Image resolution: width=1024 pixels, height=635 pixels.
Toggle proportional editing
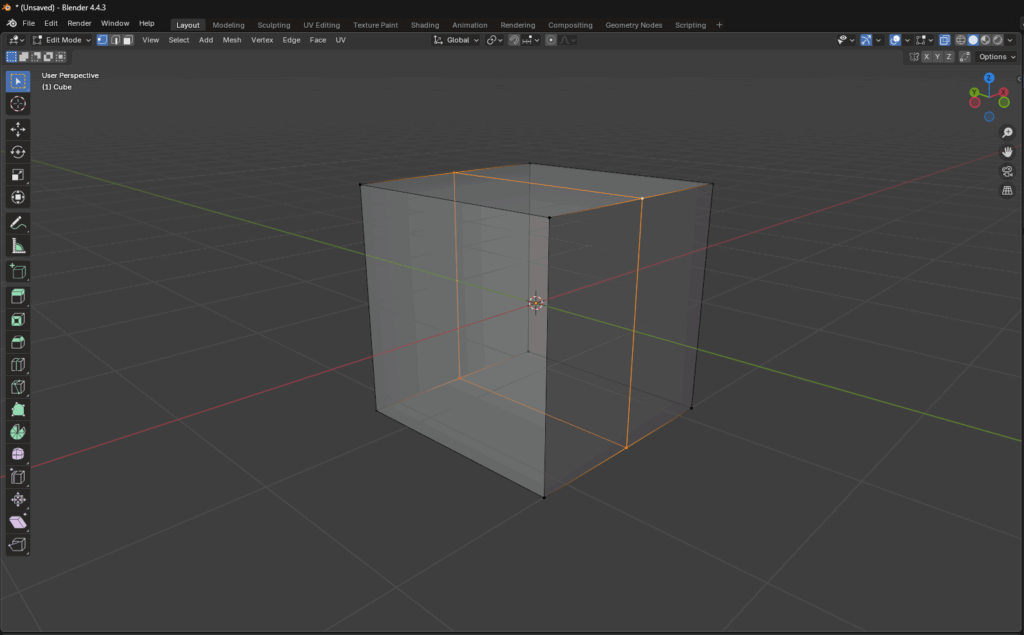pos(551,40)
